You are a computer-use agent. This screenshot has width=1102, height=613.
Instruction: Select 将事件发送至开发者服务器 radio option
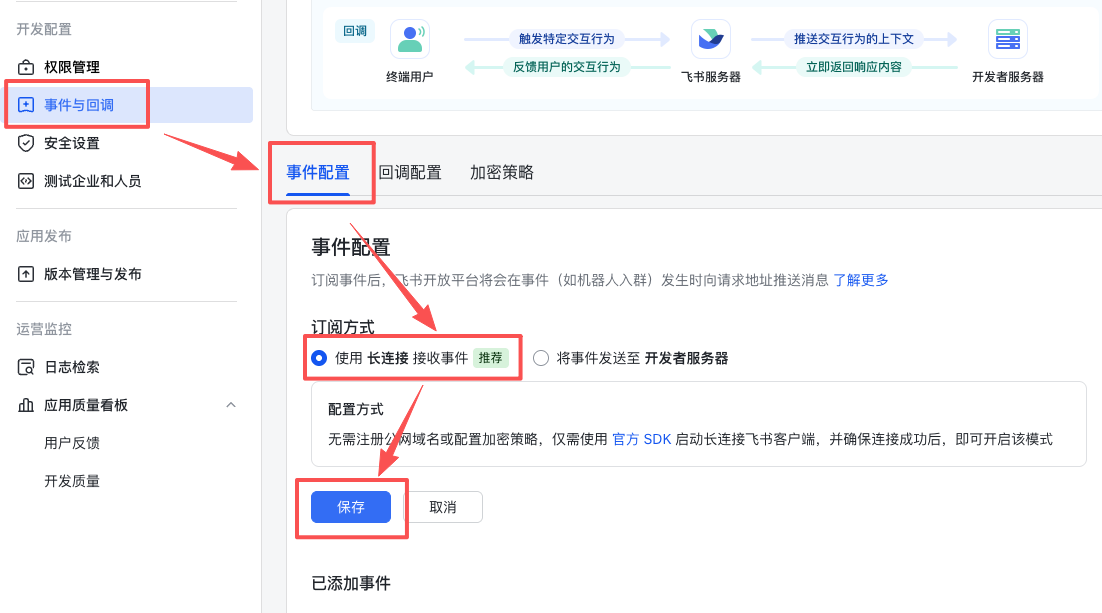tap(541, 358)
